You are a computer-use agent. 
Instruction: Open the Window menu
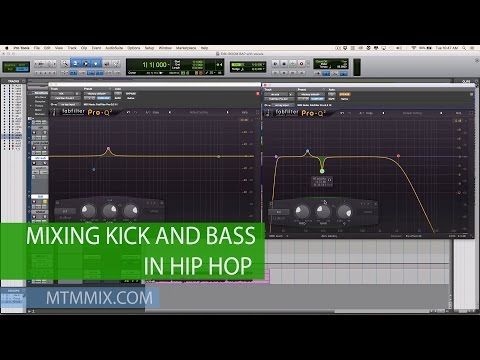pos(165,48)
